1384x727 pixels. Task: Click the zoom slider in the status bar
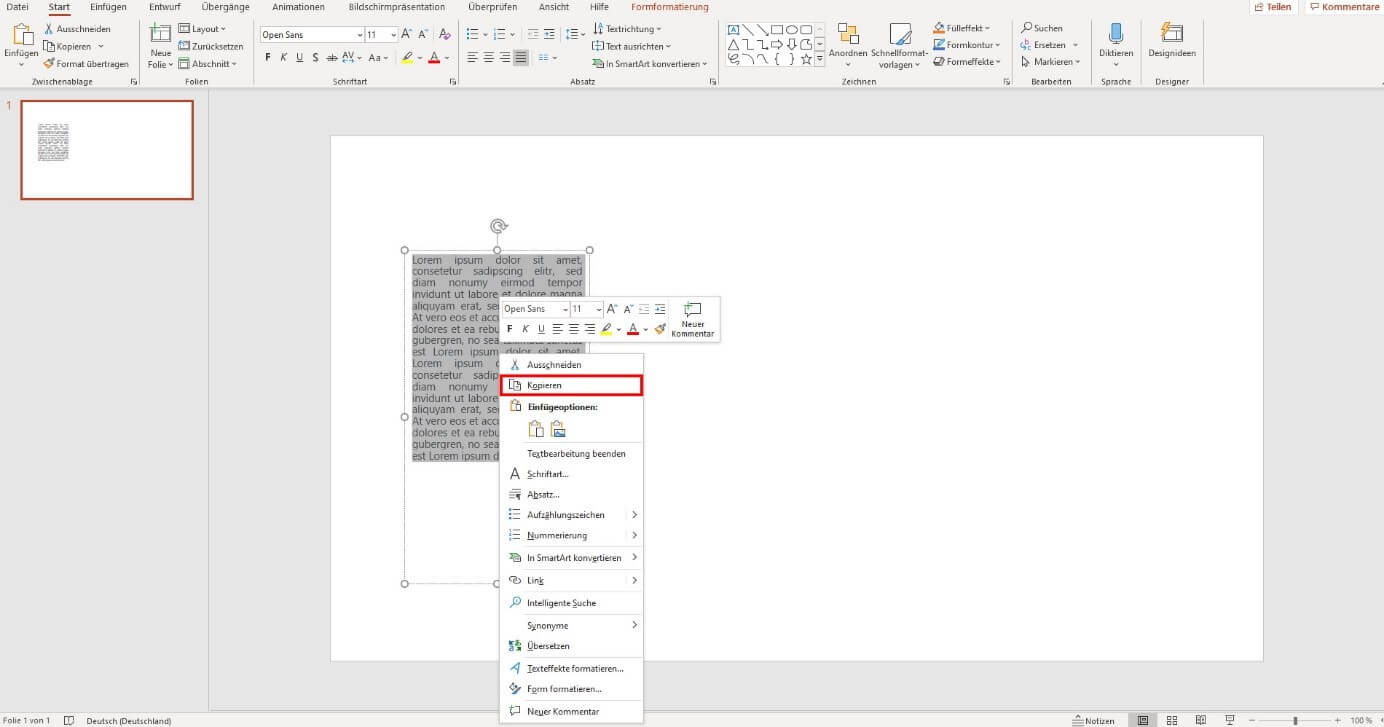[x=1294, y=720]
